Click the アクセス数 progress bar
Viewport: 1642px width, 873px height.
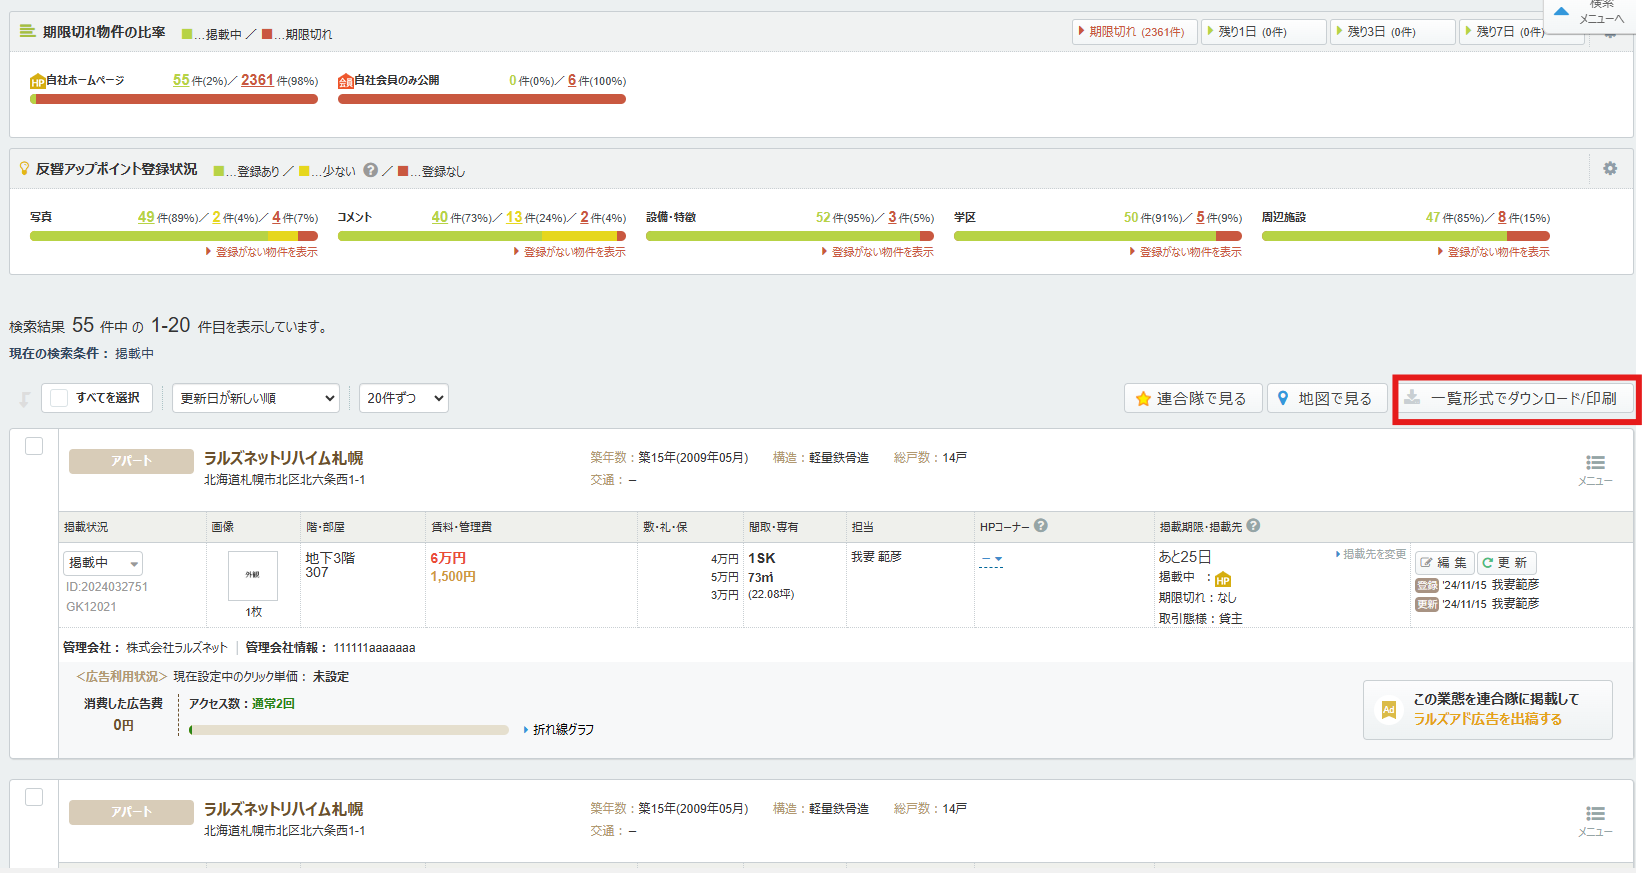pyautogui.click(x=348, y=730)
